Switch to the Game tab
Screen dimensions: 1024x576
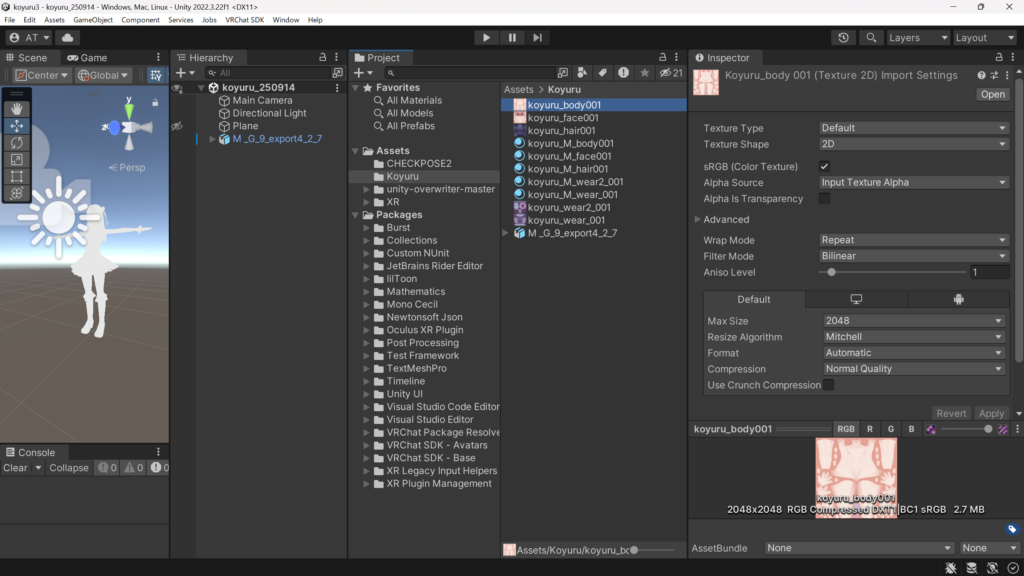point(87,58)
